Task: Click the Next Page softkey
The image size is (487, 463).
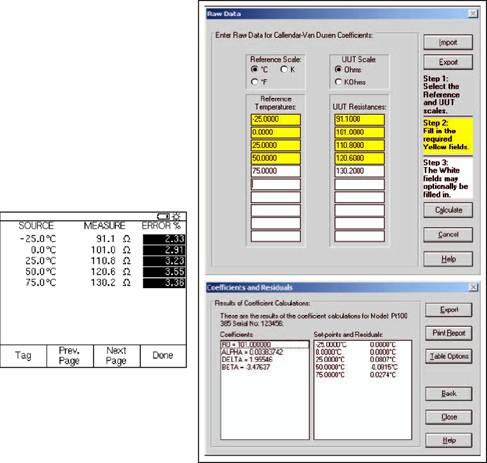Action: 116,356
